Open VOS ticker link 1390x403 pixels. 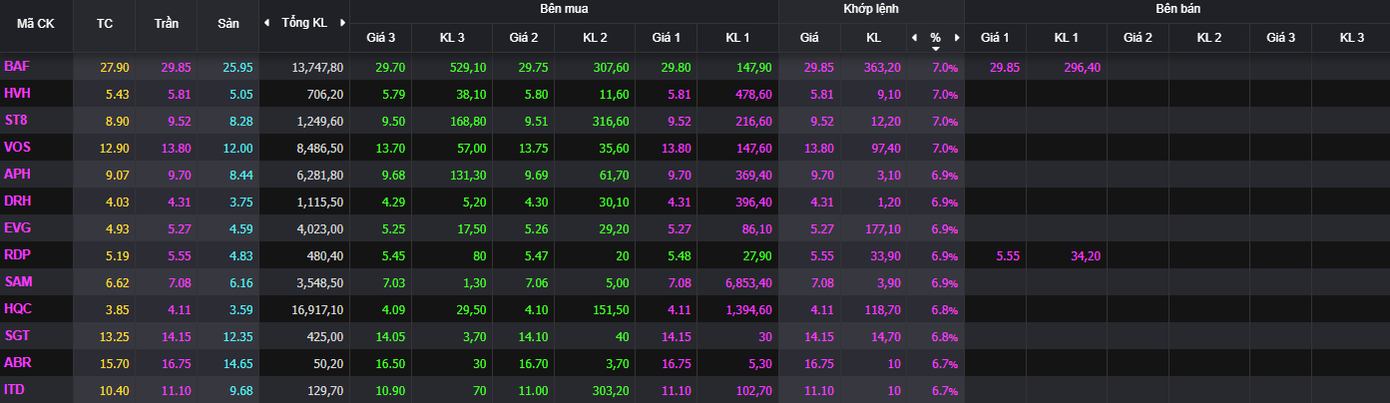coord(18,147)
